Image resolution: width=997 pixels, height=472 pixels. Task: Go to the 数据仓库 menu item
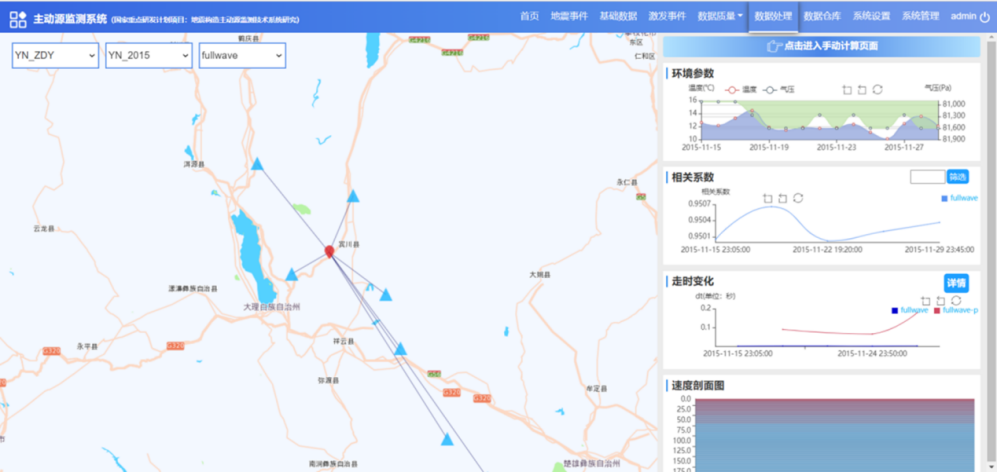click(x=822, y=17)
